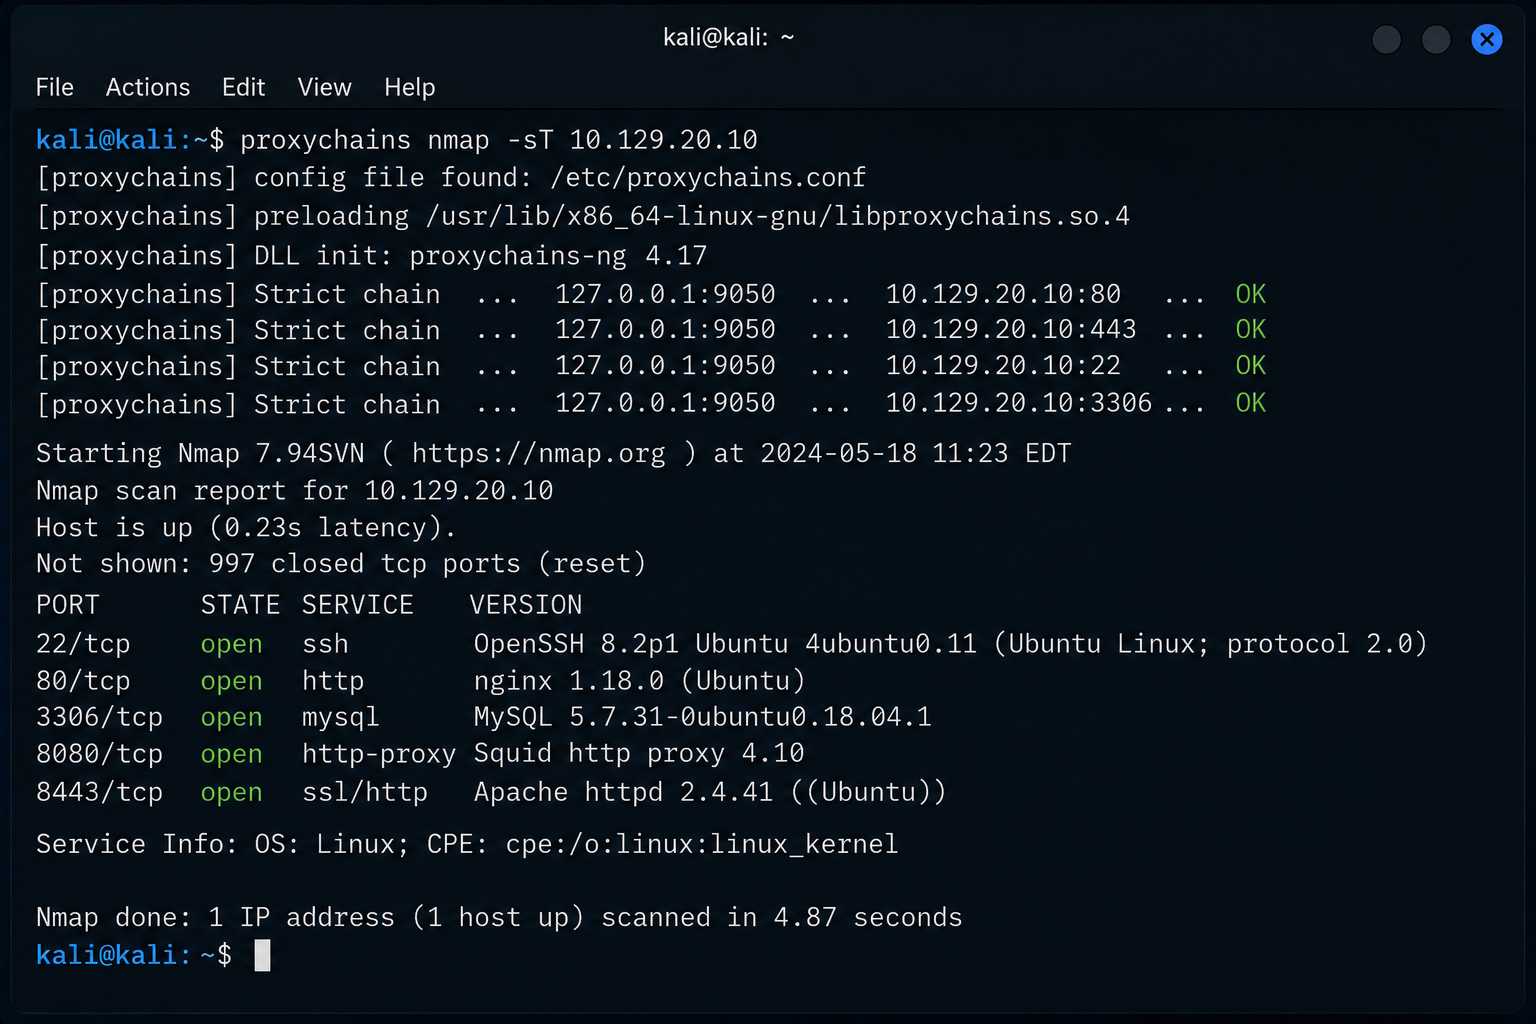Close the terminal with the blue X button

pyautogui.click(x=1487, y=39)
